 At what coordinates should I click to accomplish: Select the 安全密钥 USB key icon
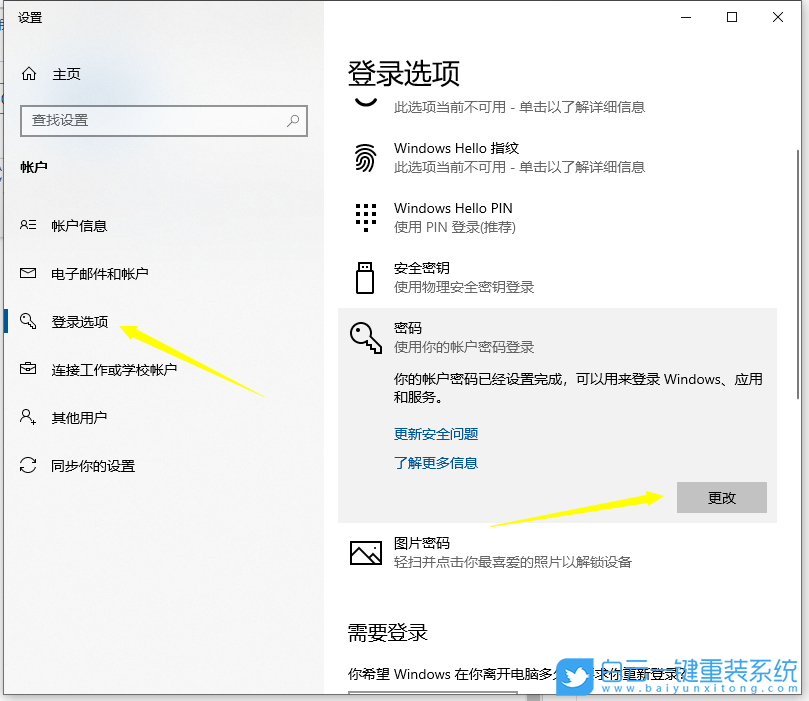click(364, 277)
